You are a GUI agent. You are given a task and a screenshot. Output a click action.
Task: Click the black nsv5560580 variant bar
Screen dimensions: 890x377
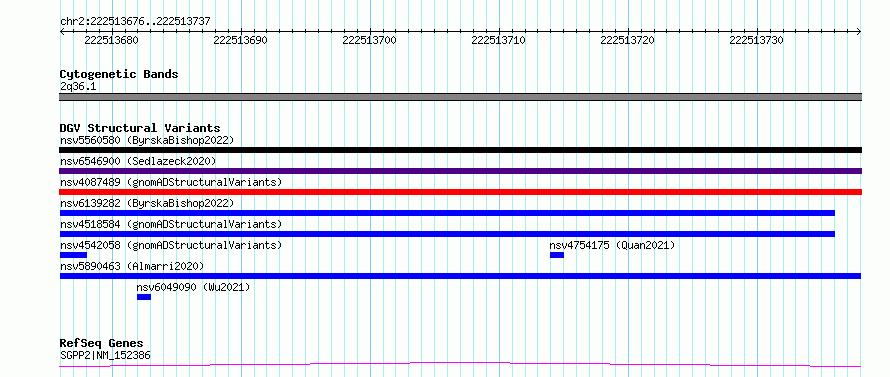[x=460, y=150]
